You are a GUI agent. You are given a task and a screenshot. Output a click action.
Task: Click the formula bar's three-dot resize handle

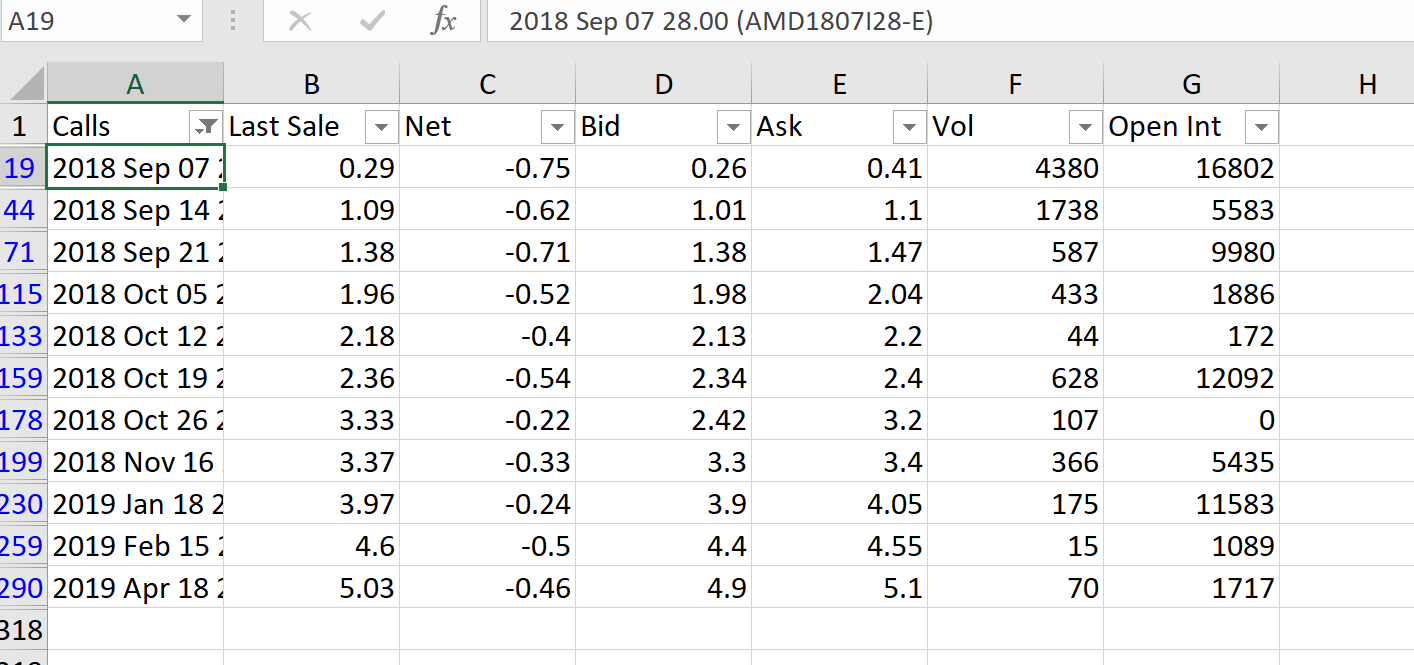point(233,21)
